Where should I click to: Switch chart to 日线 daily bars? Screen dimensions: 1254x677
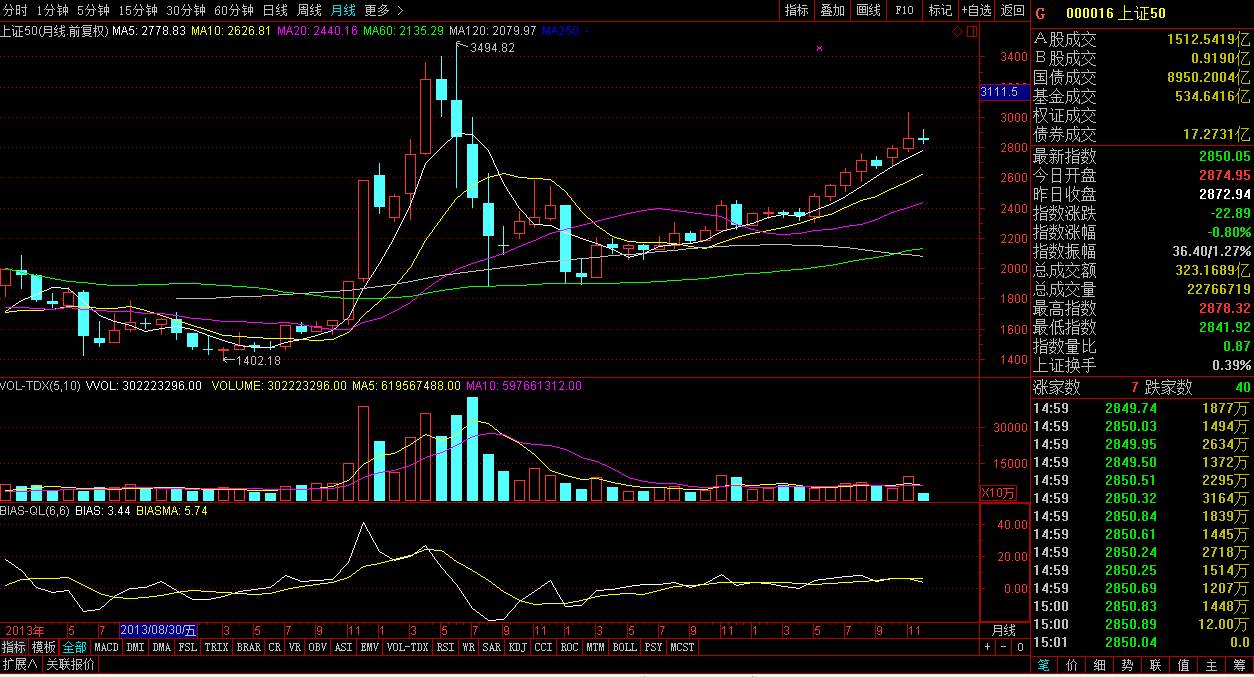[274, 10]
